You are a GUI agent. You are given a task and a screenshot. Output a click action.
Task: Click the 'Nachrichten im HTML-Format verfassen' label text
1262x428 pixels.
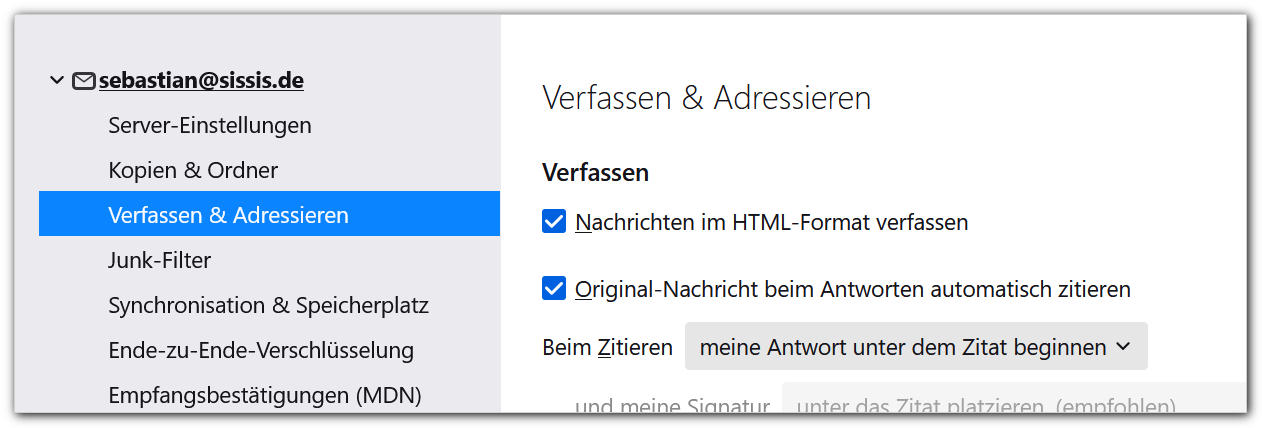tap(772, 222)
